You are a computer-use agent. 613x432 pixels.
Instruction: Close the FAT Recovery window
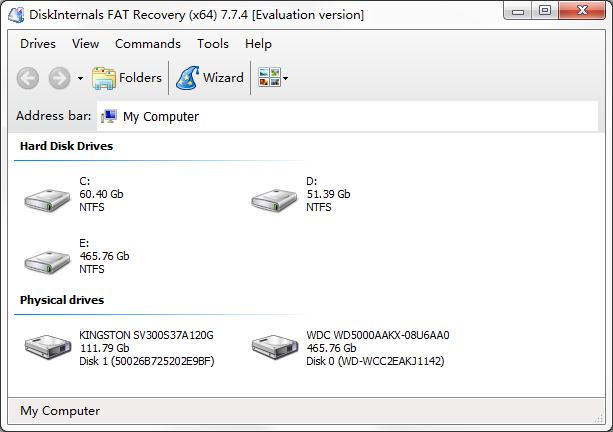[582, 11]
